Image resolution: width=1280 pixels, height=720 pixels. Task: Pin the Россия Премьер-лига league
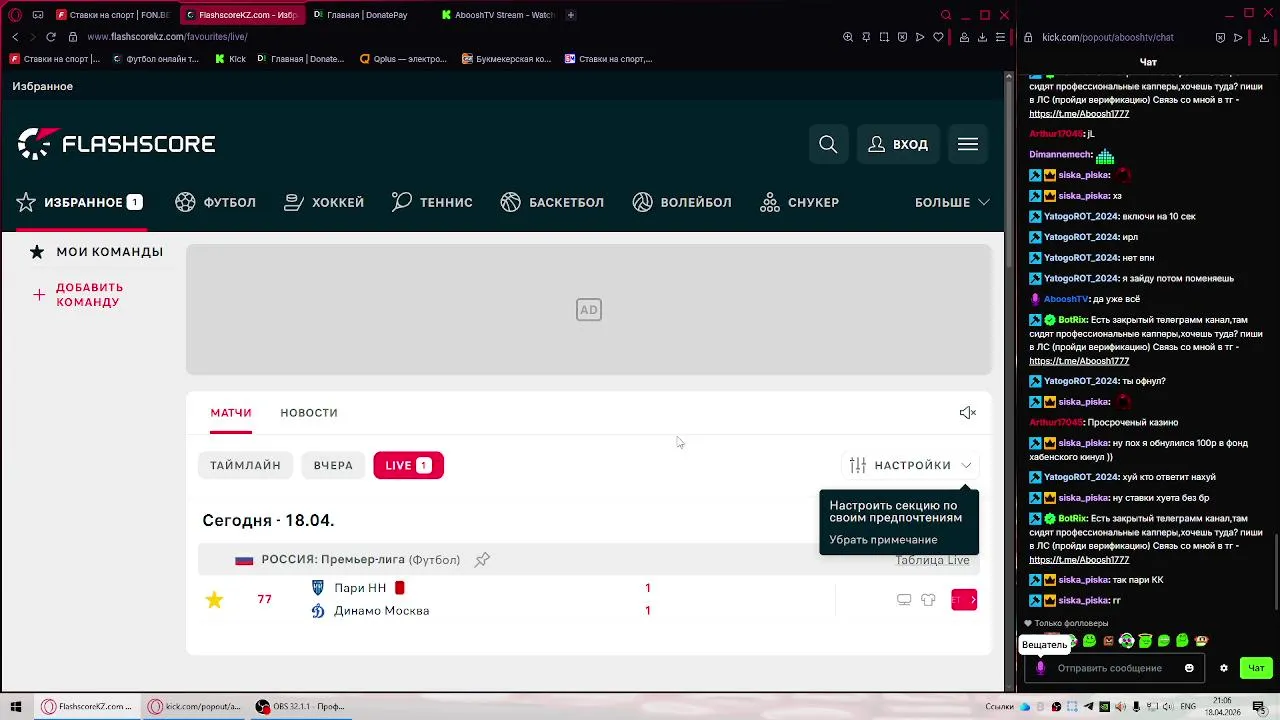tap(482, 560)
